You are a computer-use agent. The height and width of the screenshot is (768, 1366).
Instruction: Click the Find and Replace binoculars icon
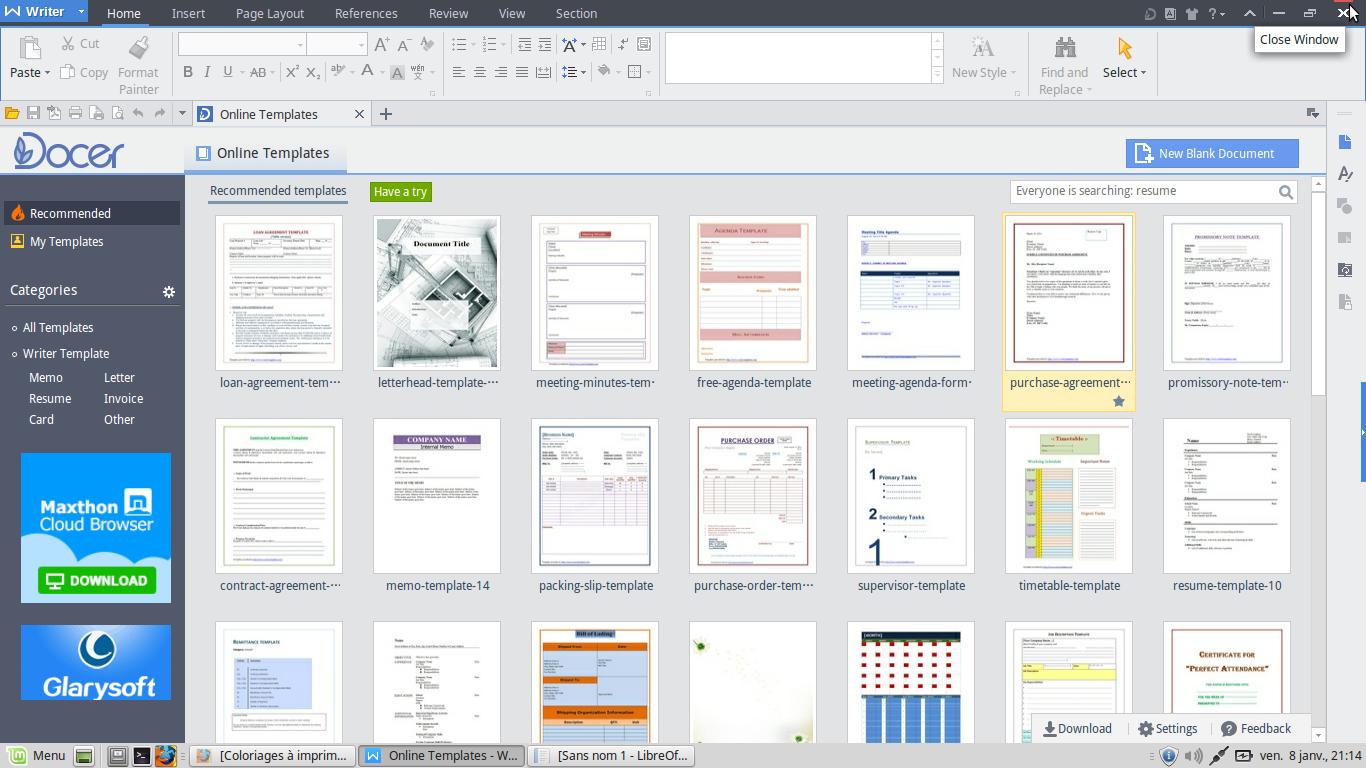[x=1065, y=47]
